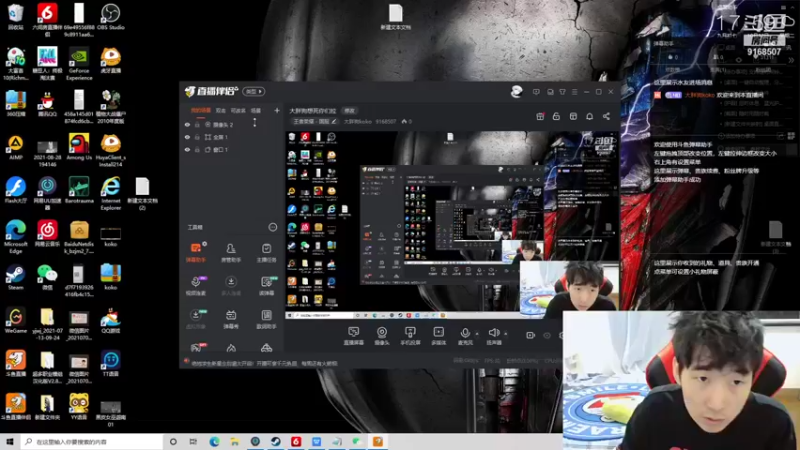Screen dimensions: 800x450
Task: Open the shirt skin icon in title bar
Action: tap(562, 92)
